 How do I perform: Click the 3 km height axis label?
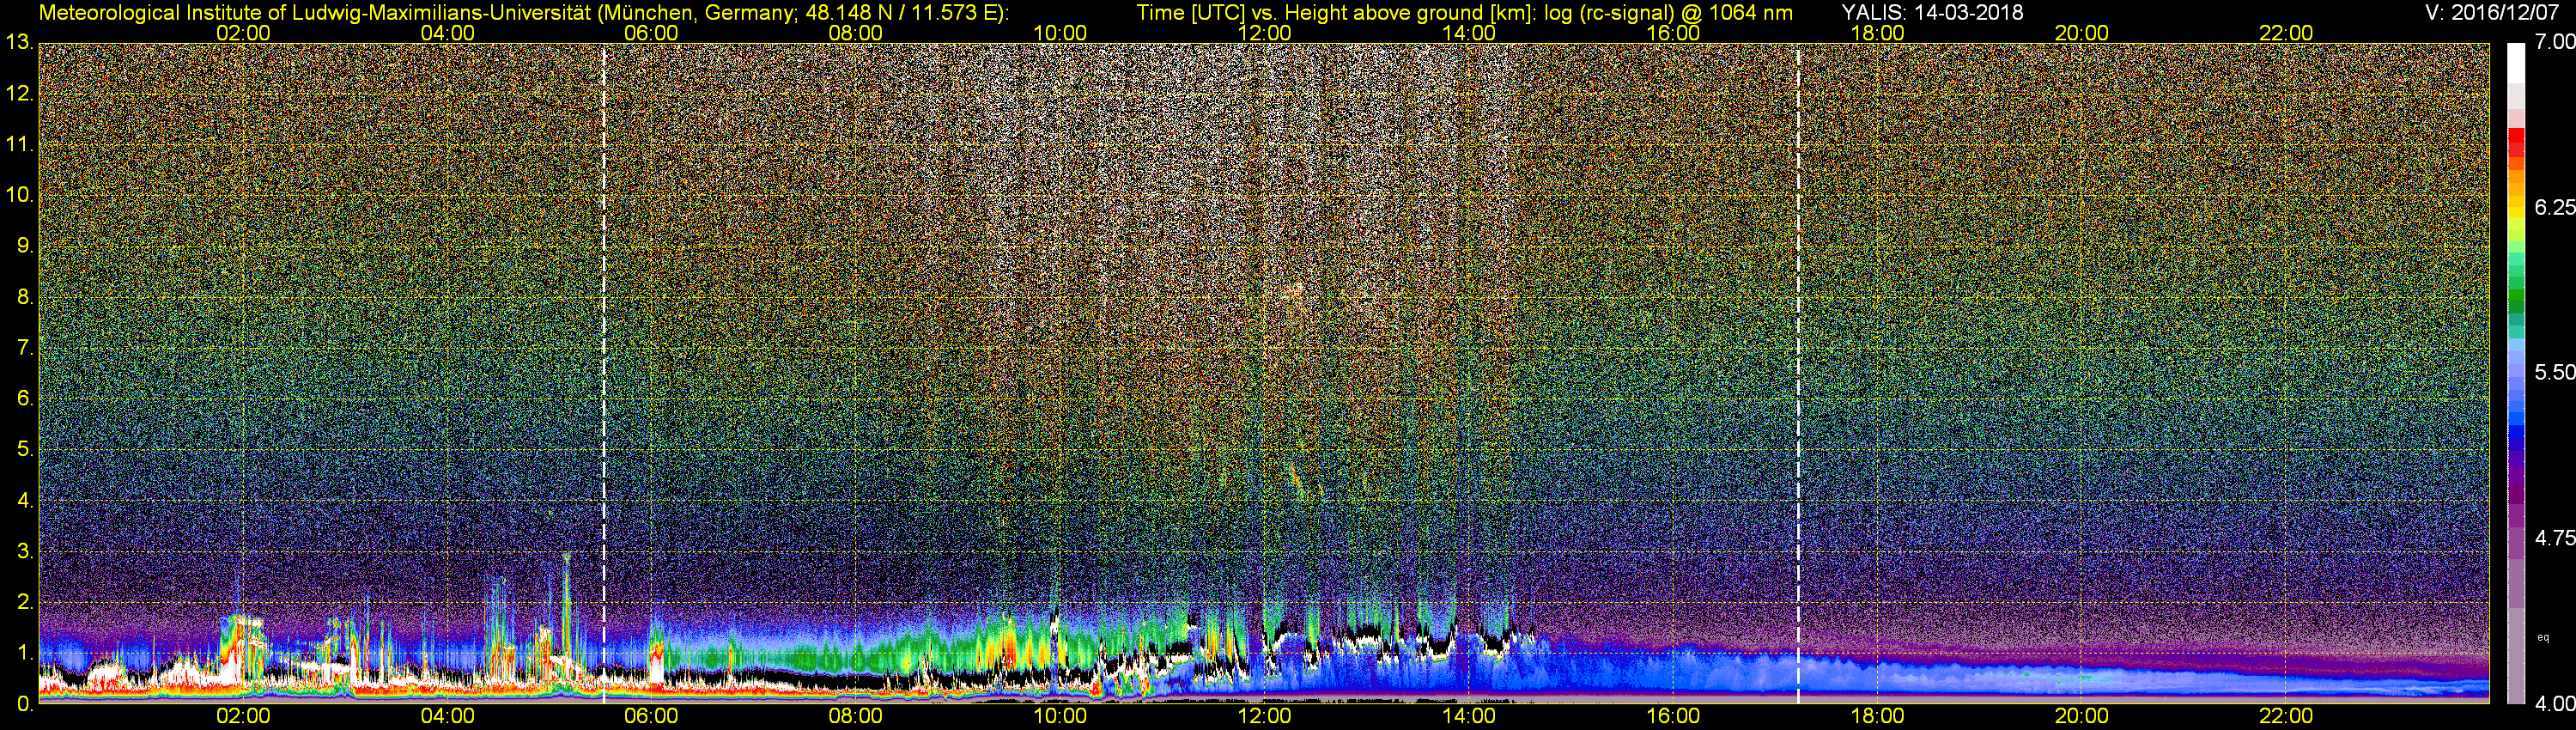click(25, 551)
